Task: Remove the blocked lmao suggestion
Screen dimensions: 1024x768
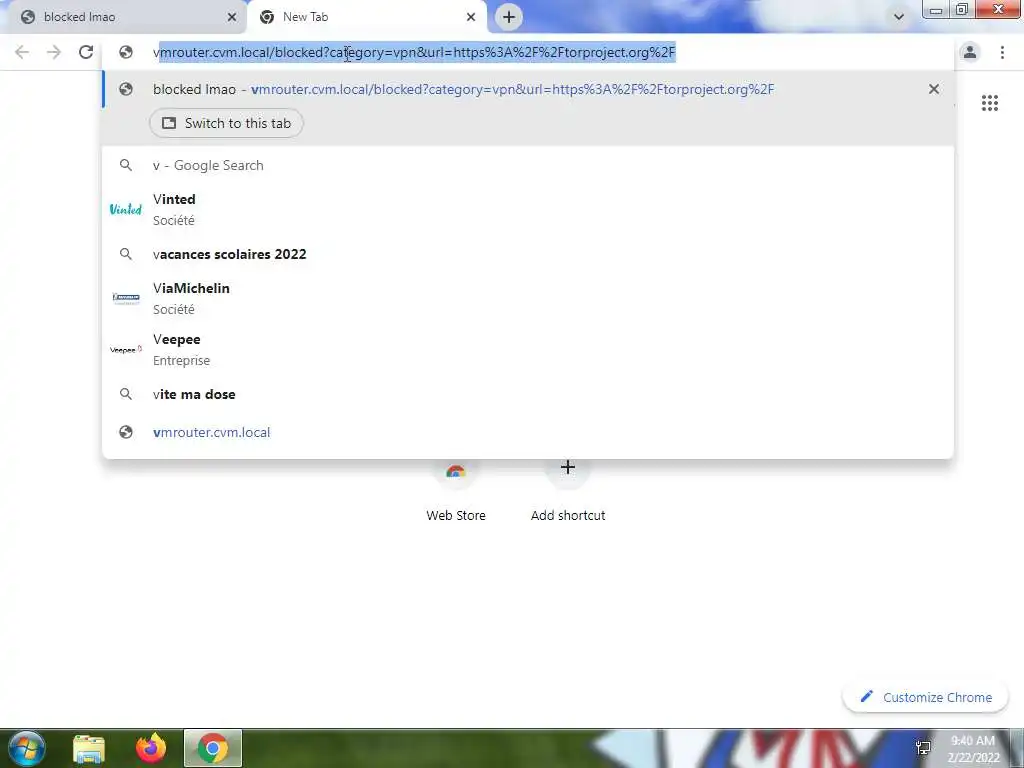Action: pyautogui.click(x=934, y=89)
